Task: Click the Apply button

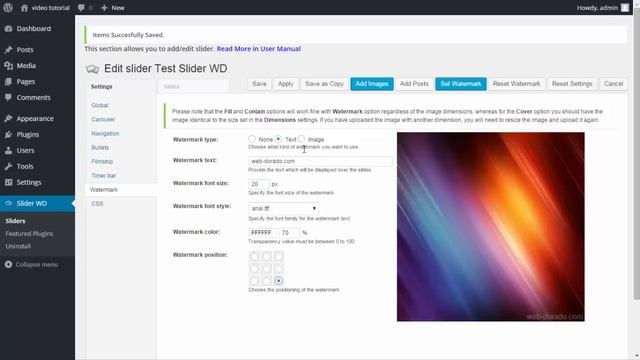Action: pyautogui.click(x=286, y=84)
